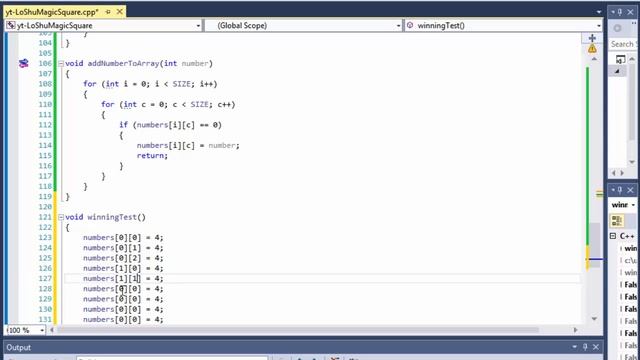This screenshot has width=640, height=360.
Task: Click the right panel scroll right arrow
Action: coord(622,173)
